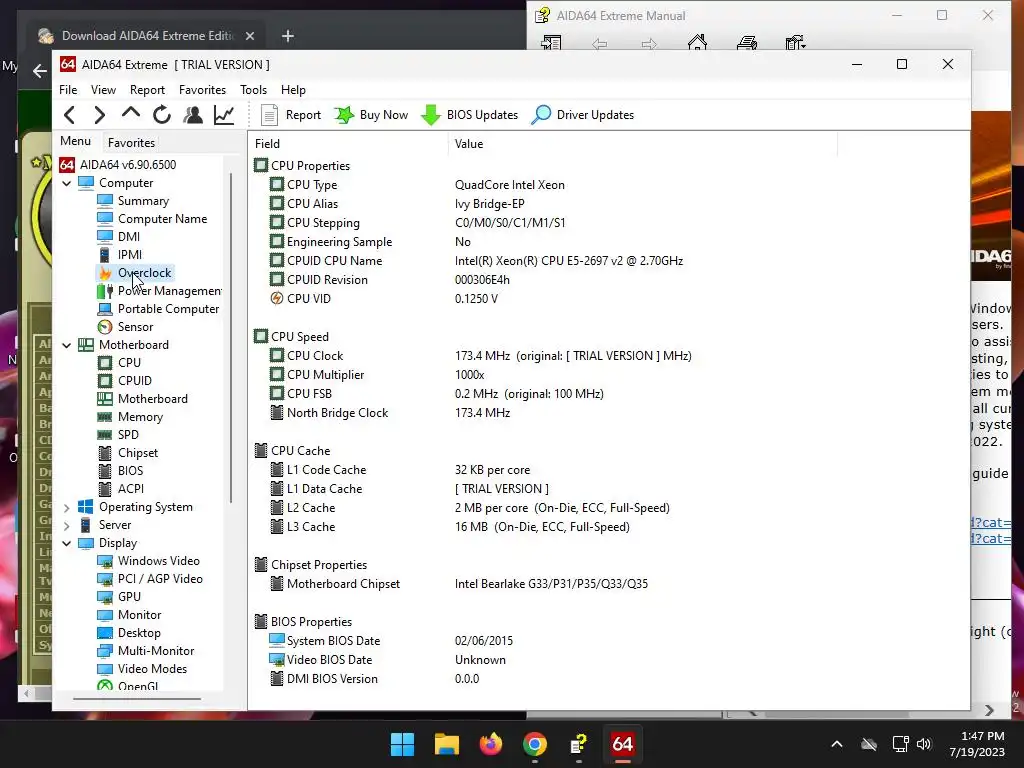
Task: Open the File menu
Action: [68, 89]
